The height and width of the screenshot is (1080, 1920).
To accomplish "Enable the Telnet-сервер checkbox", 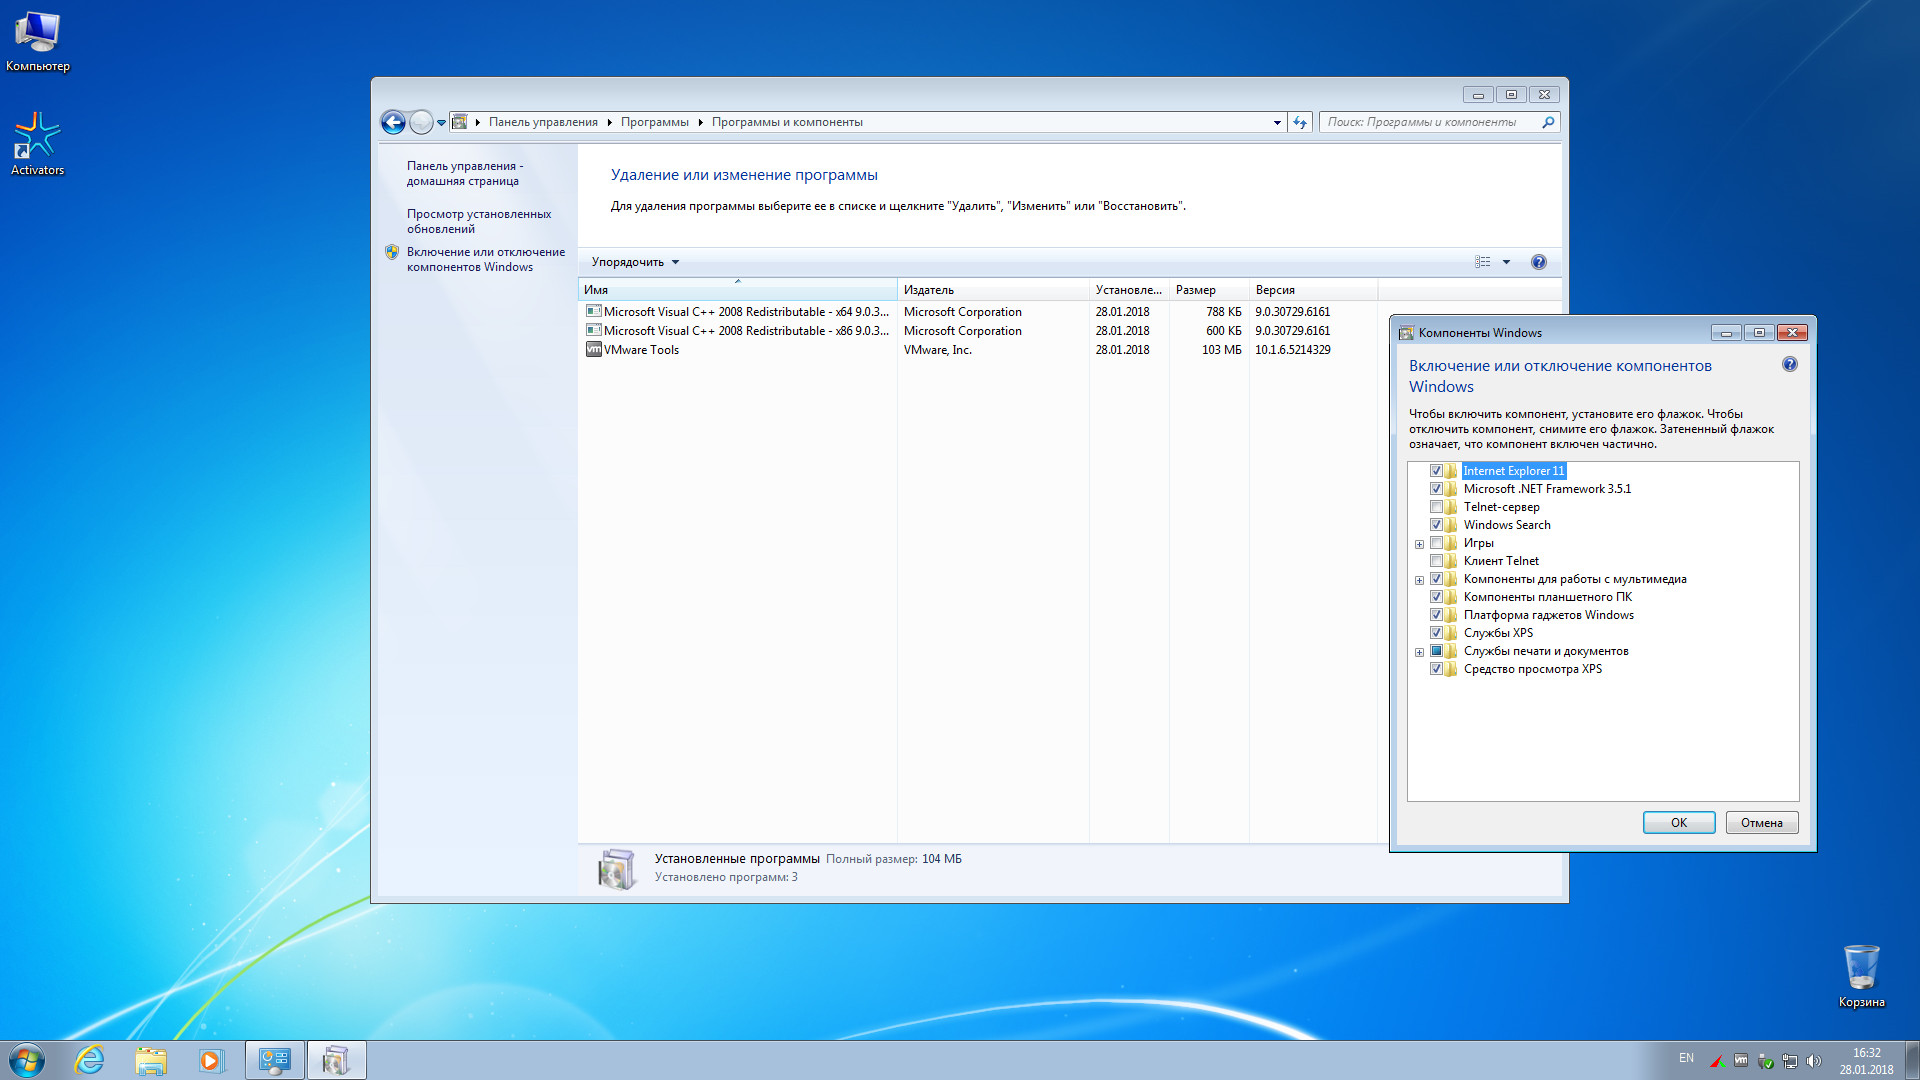I will [1436, 507].
